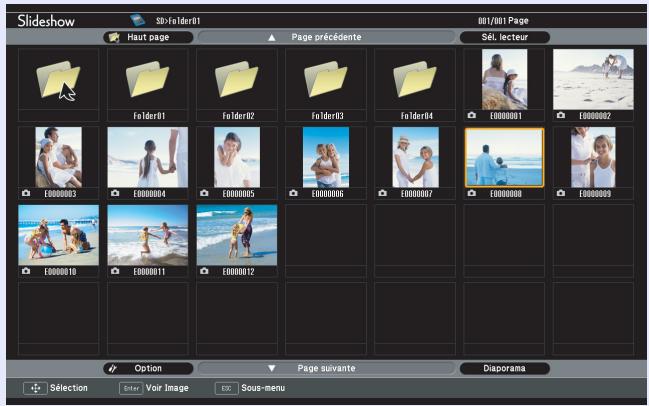
Task: Click the camera icon beside E0000004
Action: coord(115,193)
